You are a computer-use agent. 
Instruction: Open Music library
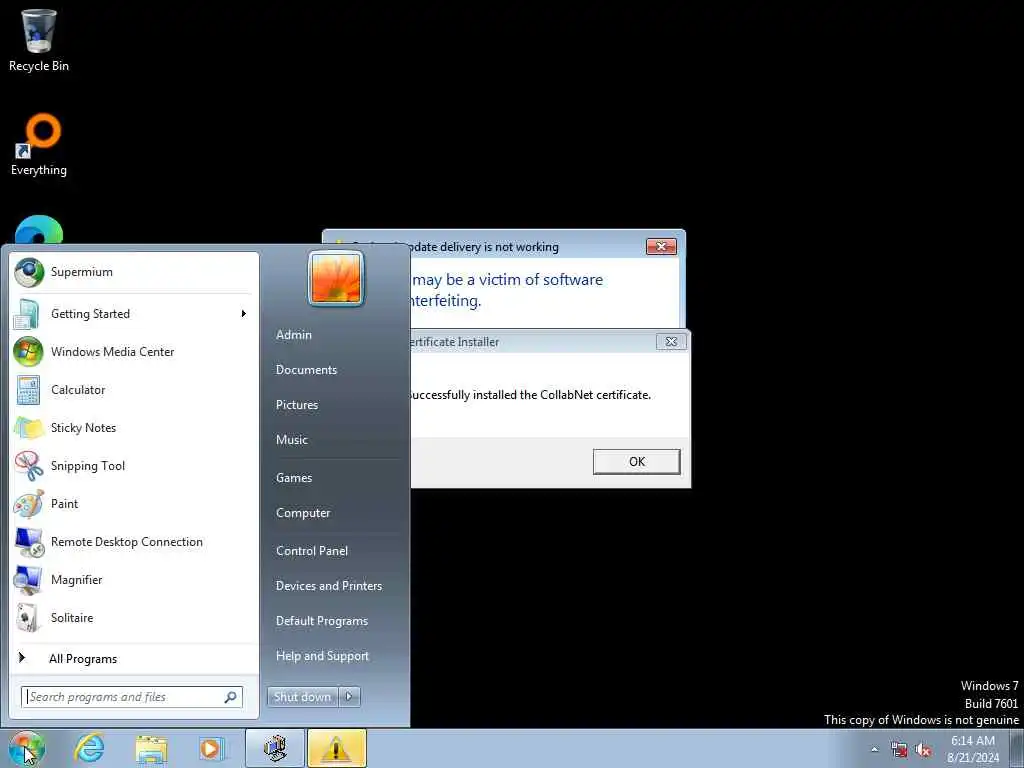coord(292,440)
